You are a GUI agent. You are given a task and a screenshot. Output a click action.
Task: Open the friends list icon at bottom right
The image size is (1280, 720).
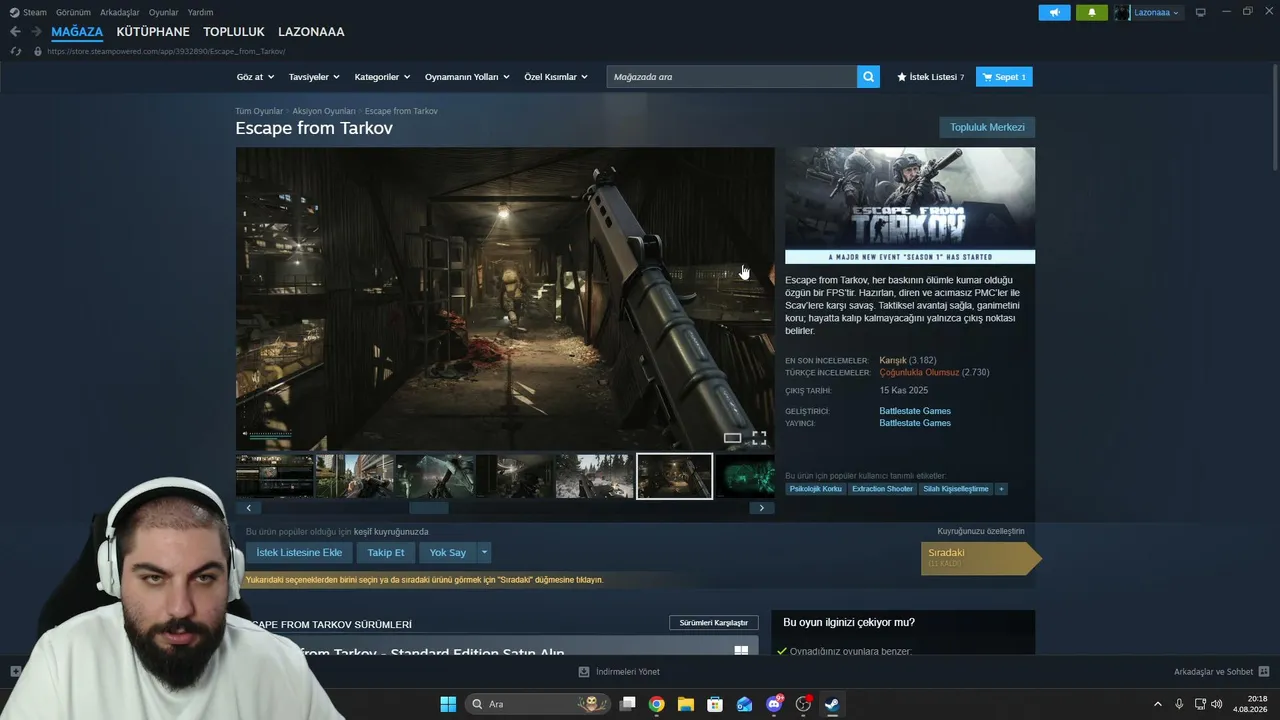(1264, 672)
